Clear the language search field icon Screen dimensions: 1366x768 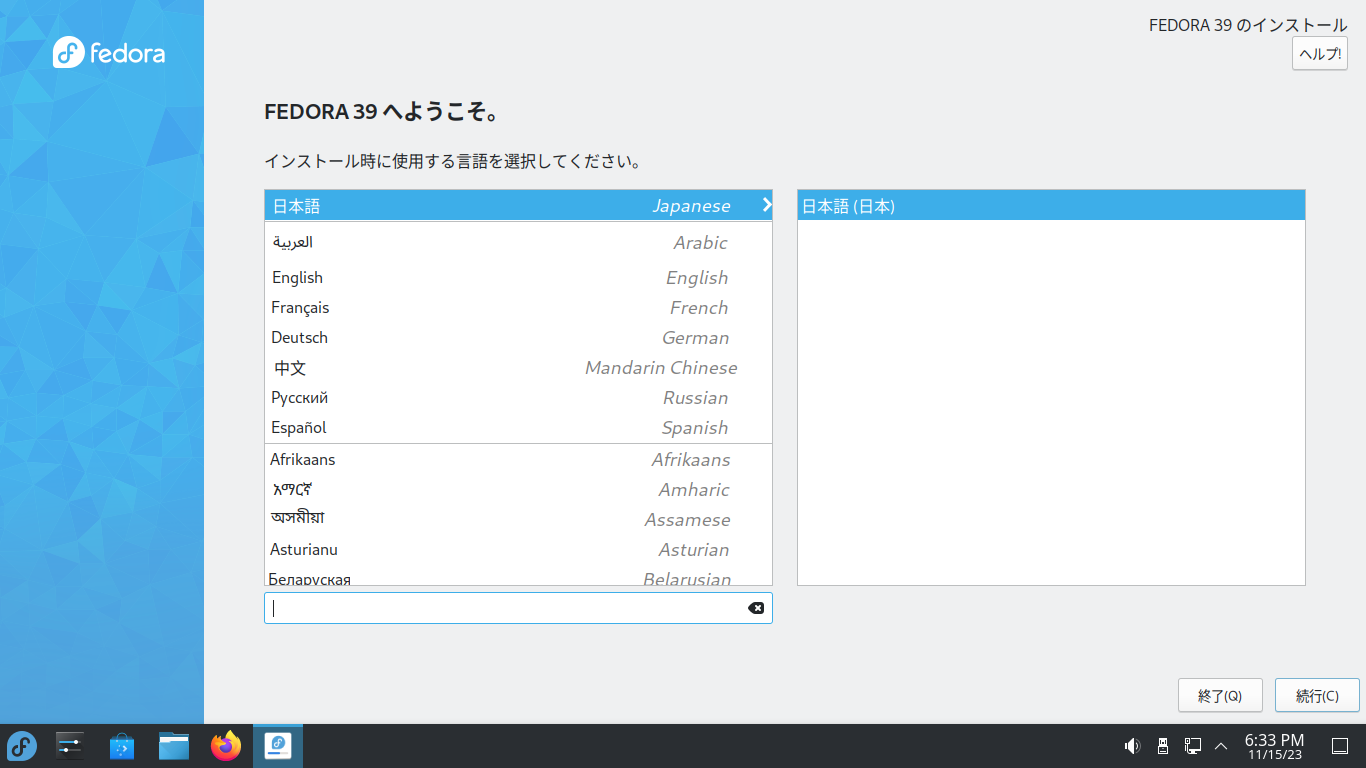756,608
